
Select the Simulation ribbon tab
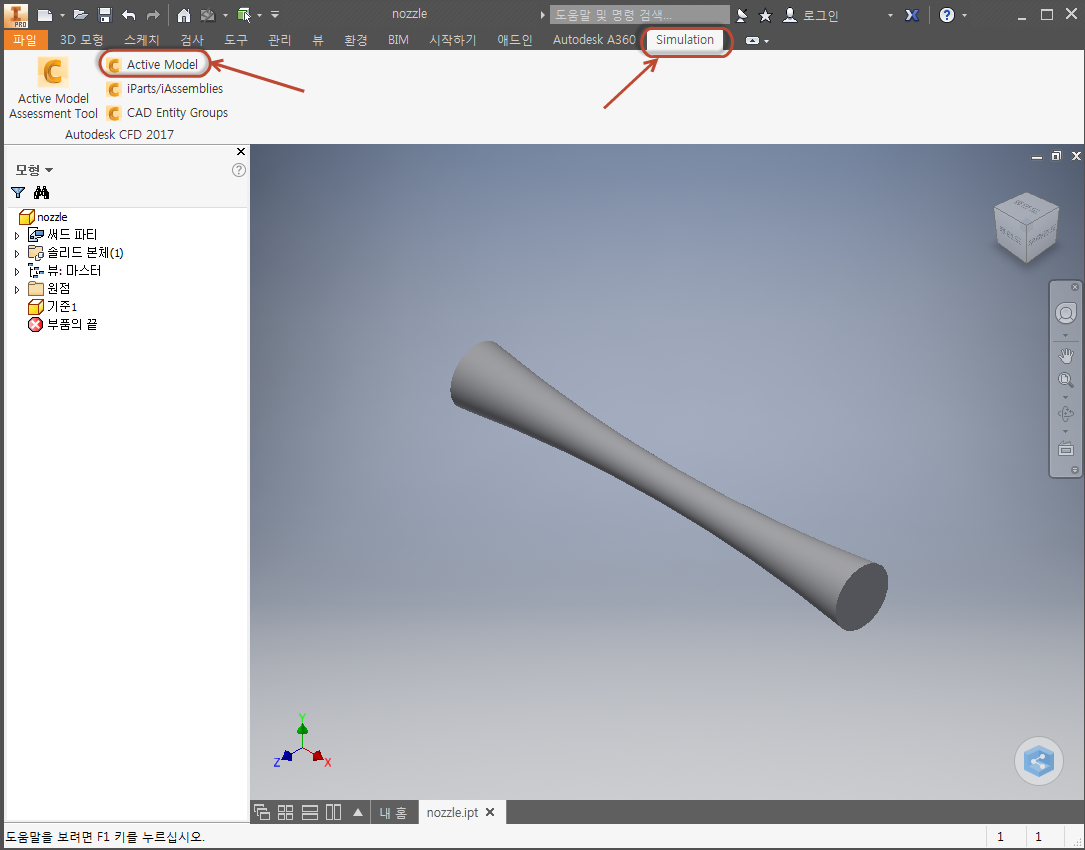685,39
